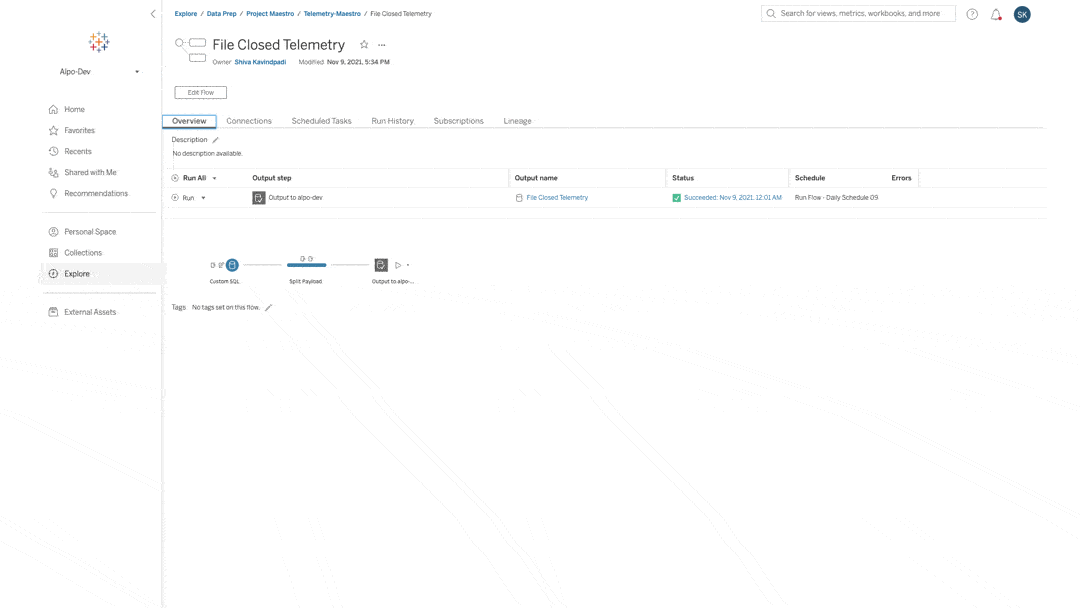Image resolution: width=1080 pixels, height=608 pixels.
Task: Expand the Run dropdown arrow
Action: click(203, 198)
